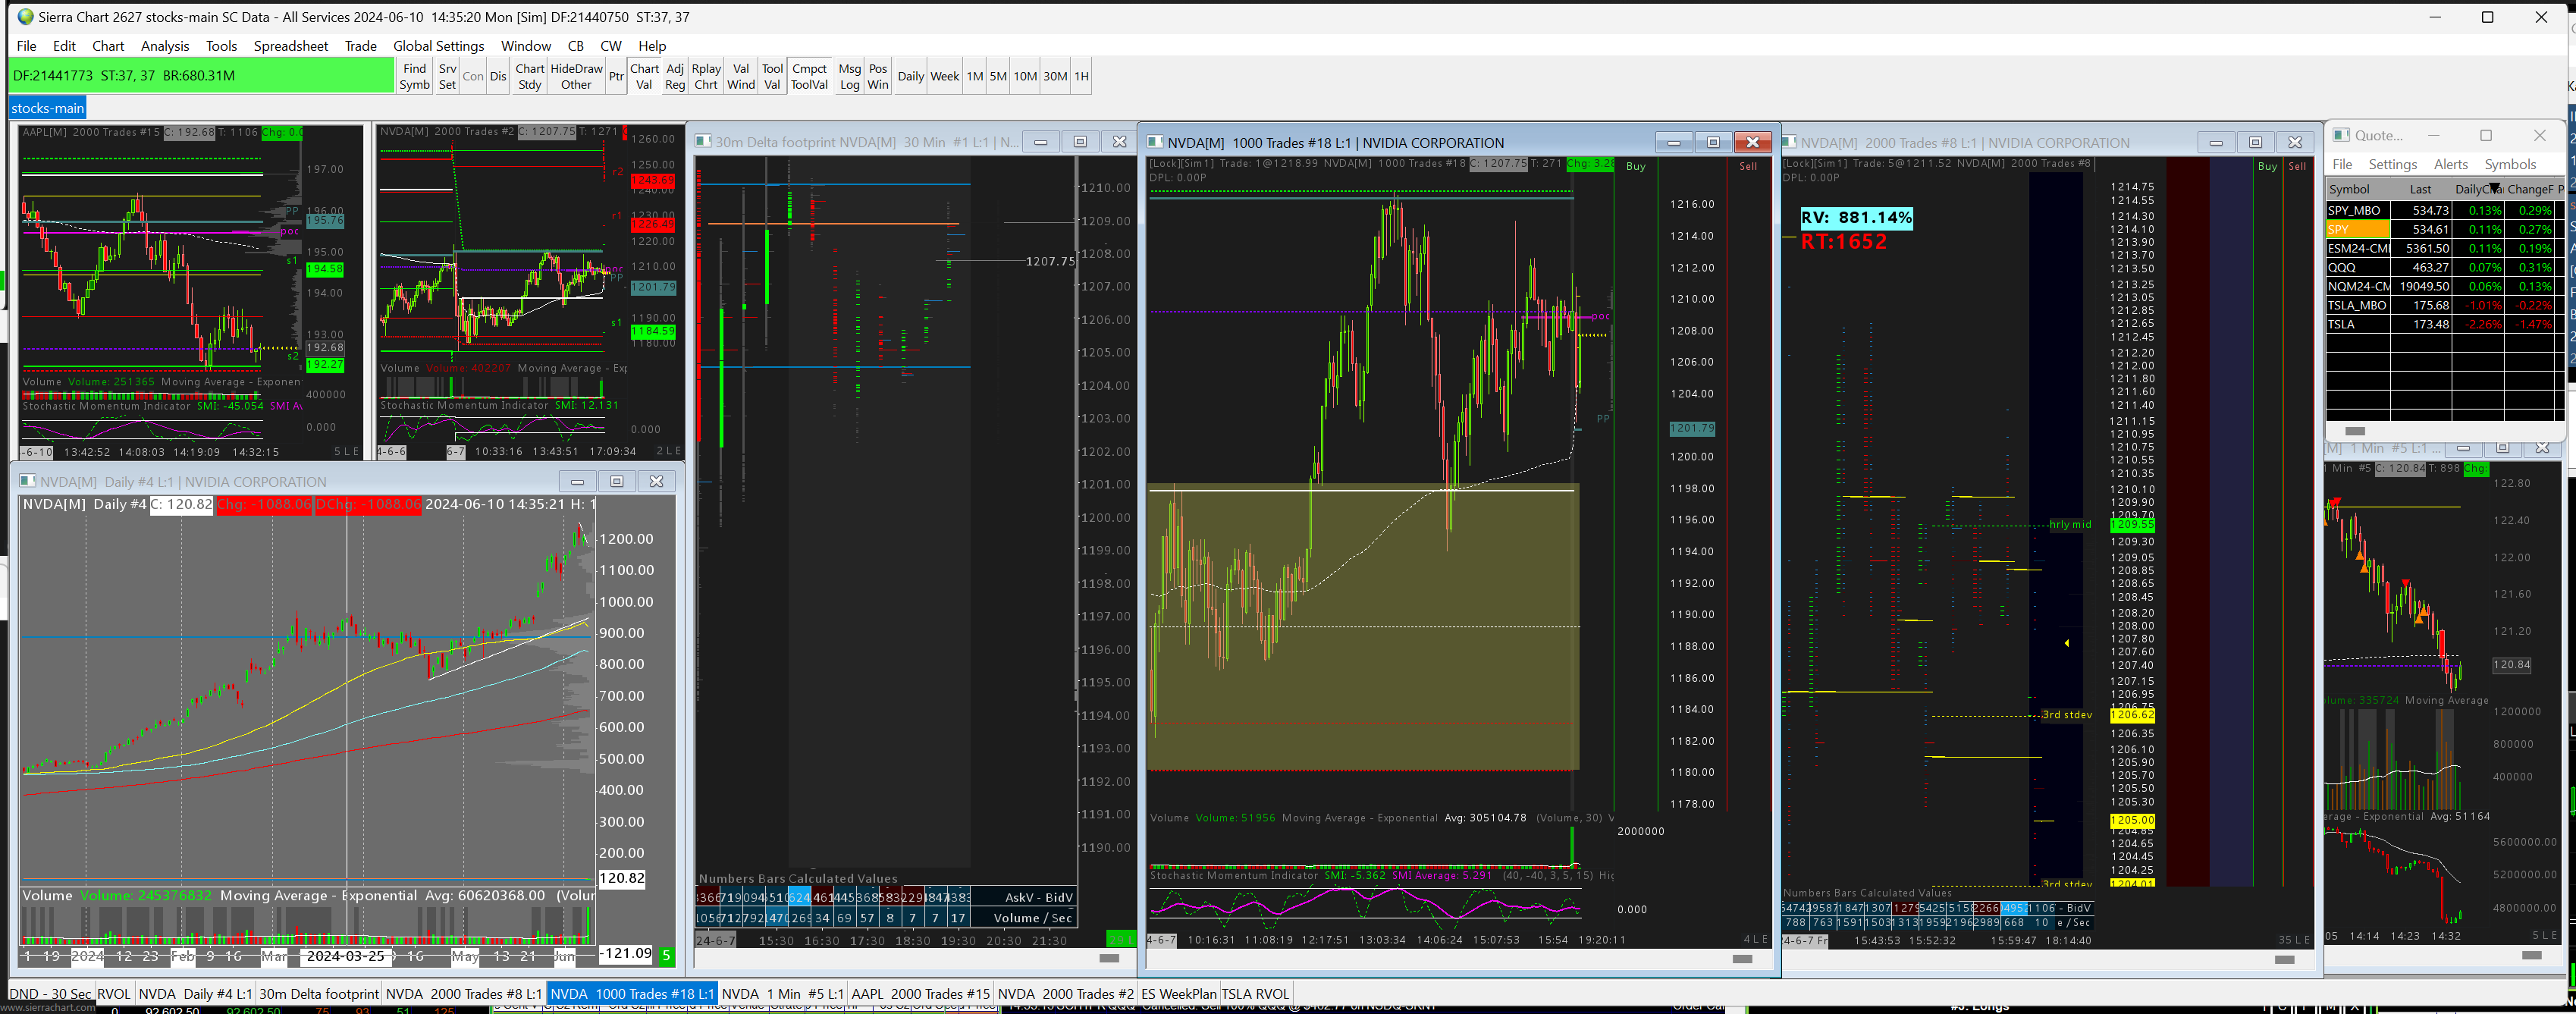The width and height of the screenshot is (2576, 1014).
Task: Click the Symbol column header in Quote window
Action: (2358, 189)
